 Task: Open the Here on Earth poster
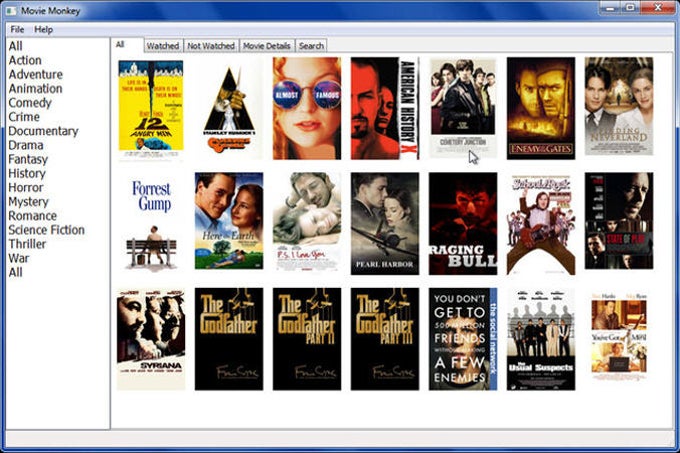pos(229,221)
